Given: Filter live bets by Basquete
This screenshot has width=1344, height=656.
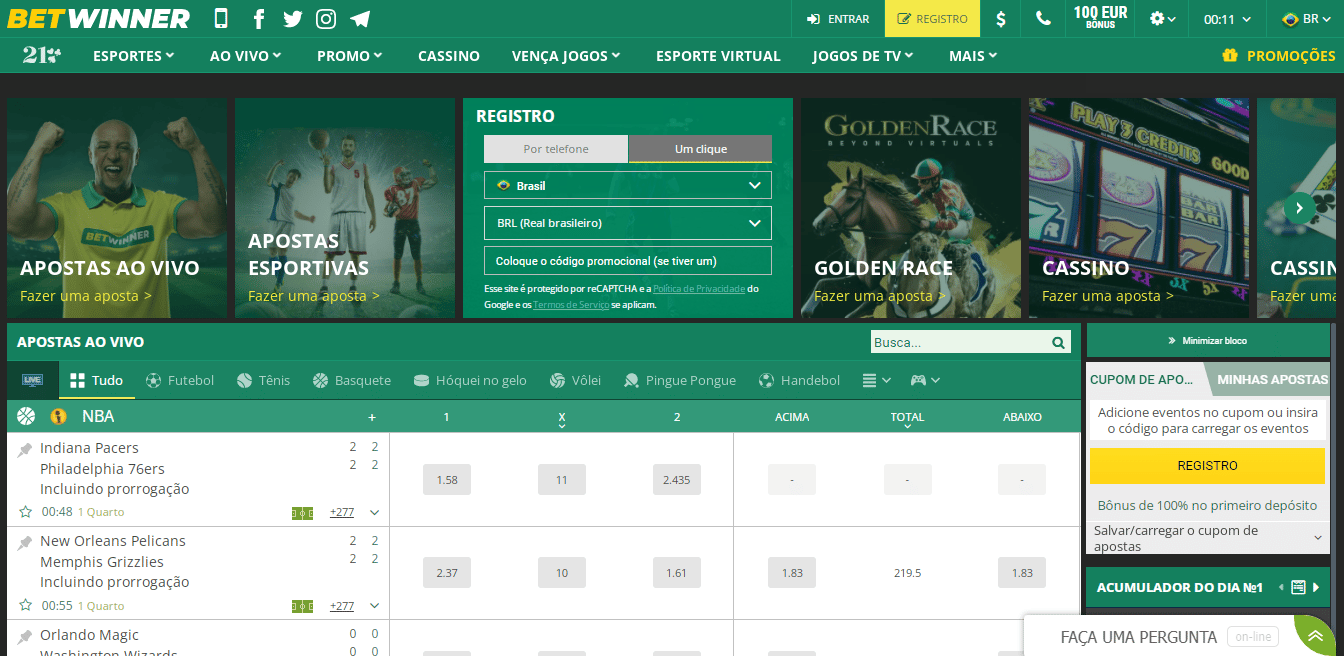Looking at the screenshot, I should 352,380.
